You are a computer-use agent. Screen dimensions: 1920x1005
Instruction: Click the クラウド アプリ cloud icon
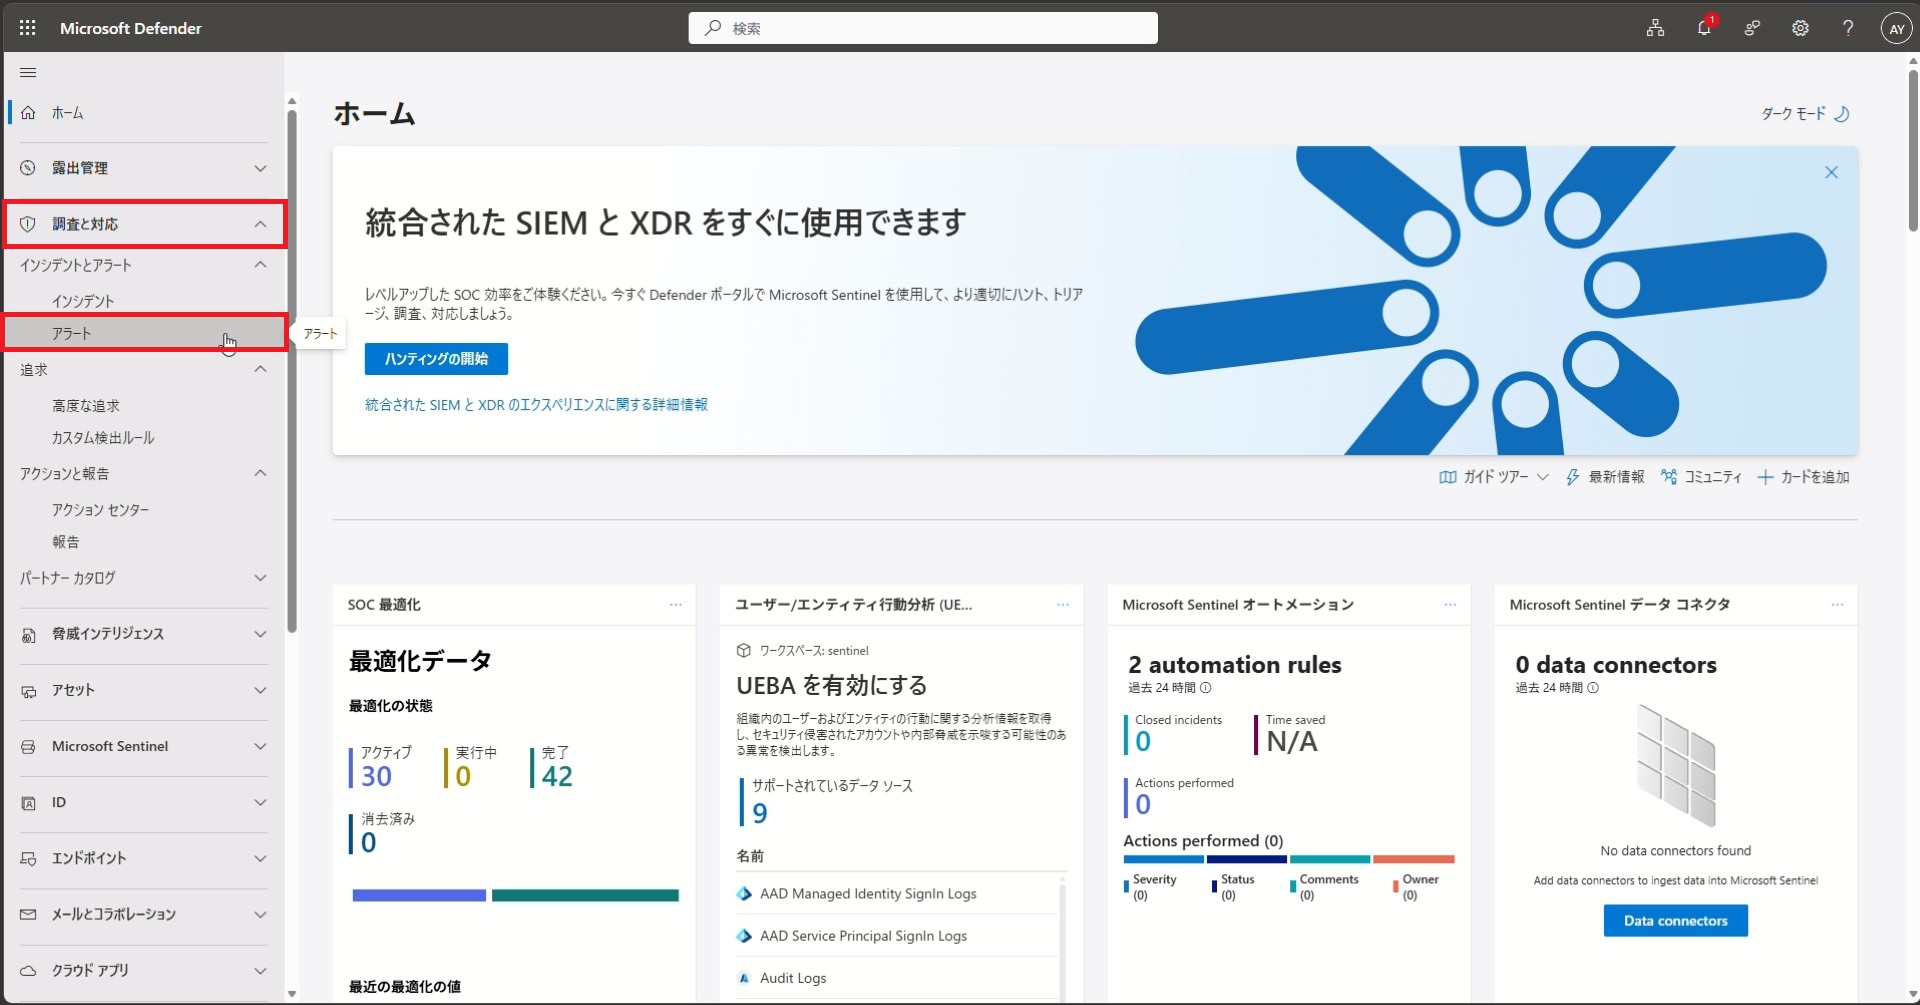(x=28, y=970)
